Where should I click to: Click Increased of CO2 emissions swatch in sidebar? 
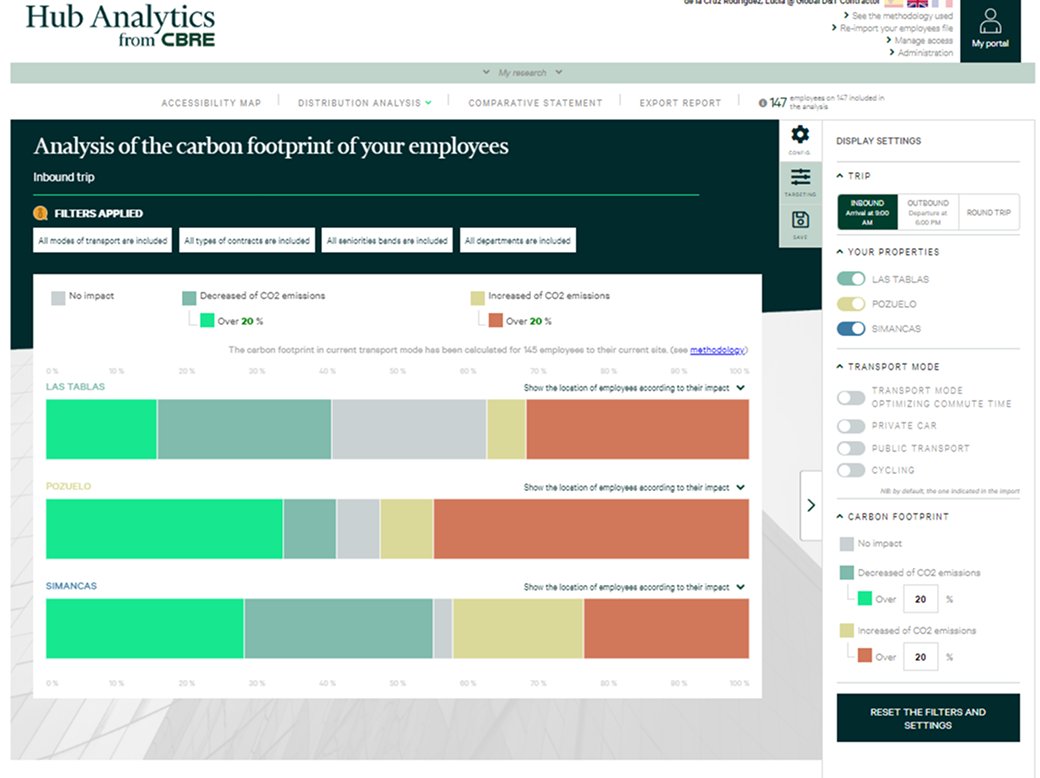846,630
